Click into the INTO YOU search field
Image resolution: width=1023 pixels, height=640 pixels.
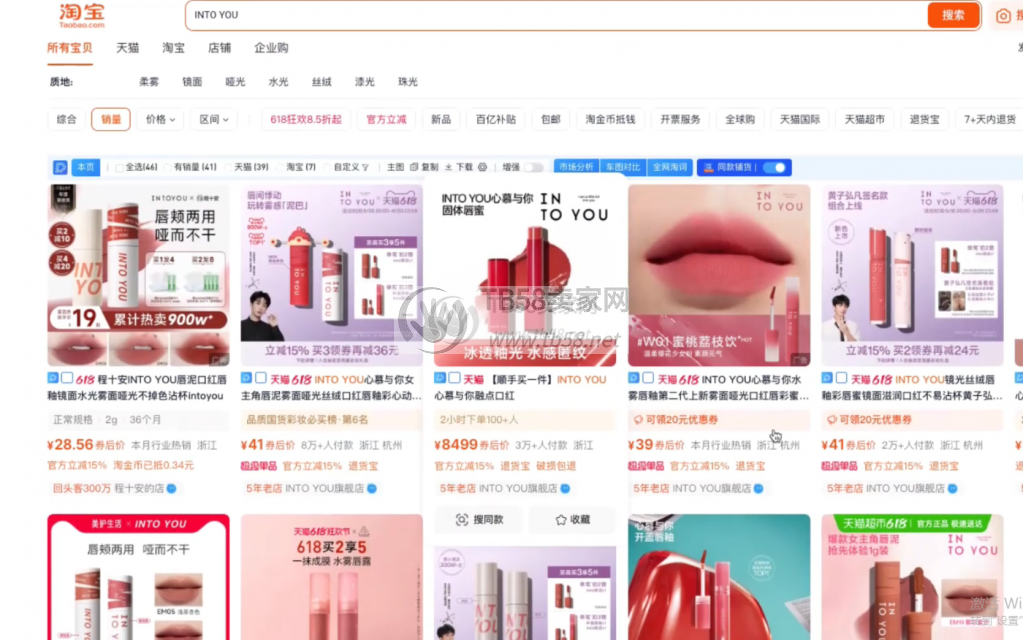(x=555, y=15)
